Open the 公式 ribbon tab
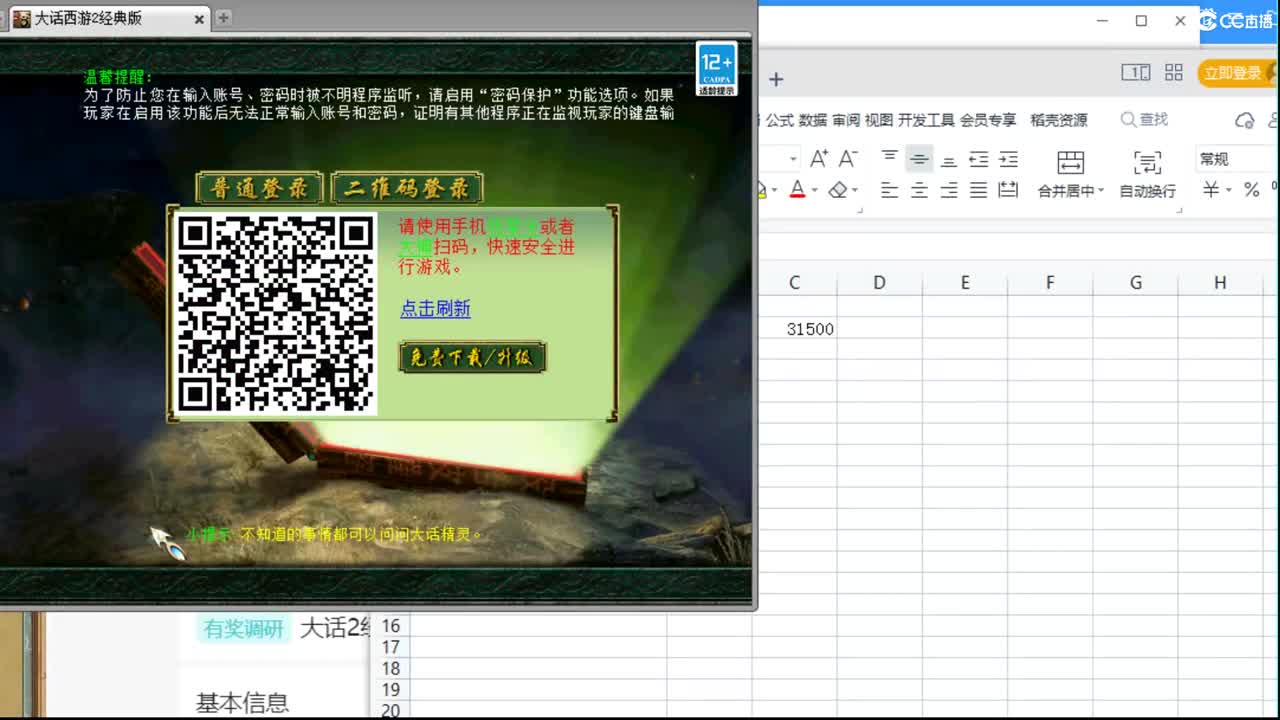Viewport: 1280px width, 720px height. 780,120
